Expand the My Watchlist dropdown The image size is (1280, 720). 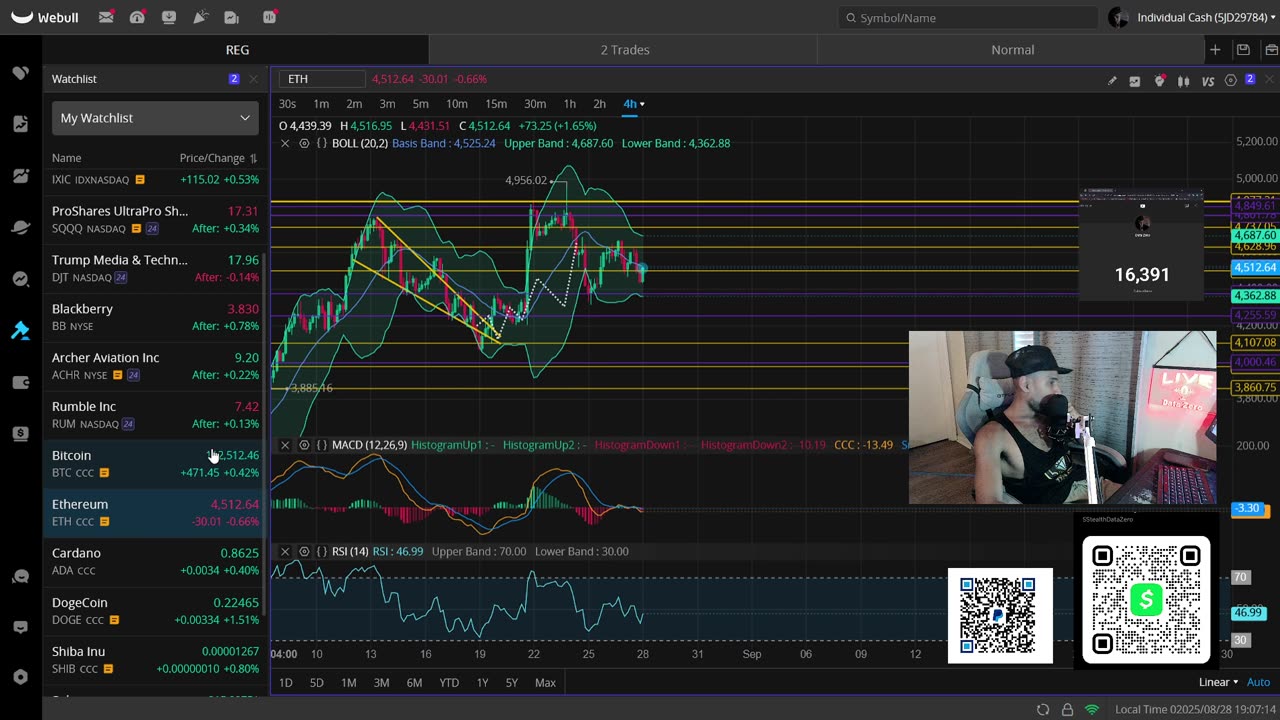(x=155, y=118)
